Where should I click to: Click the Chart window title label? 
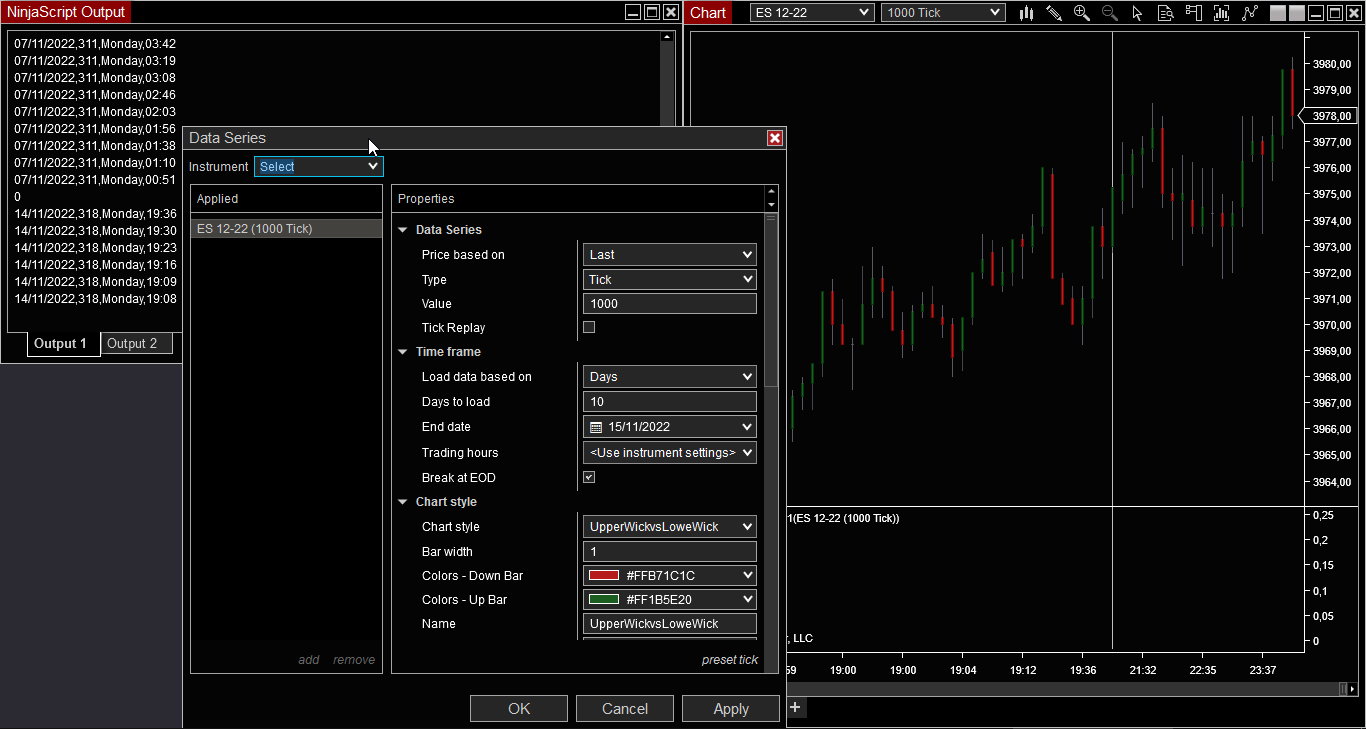pyautogui.click(x=708, y=13)
